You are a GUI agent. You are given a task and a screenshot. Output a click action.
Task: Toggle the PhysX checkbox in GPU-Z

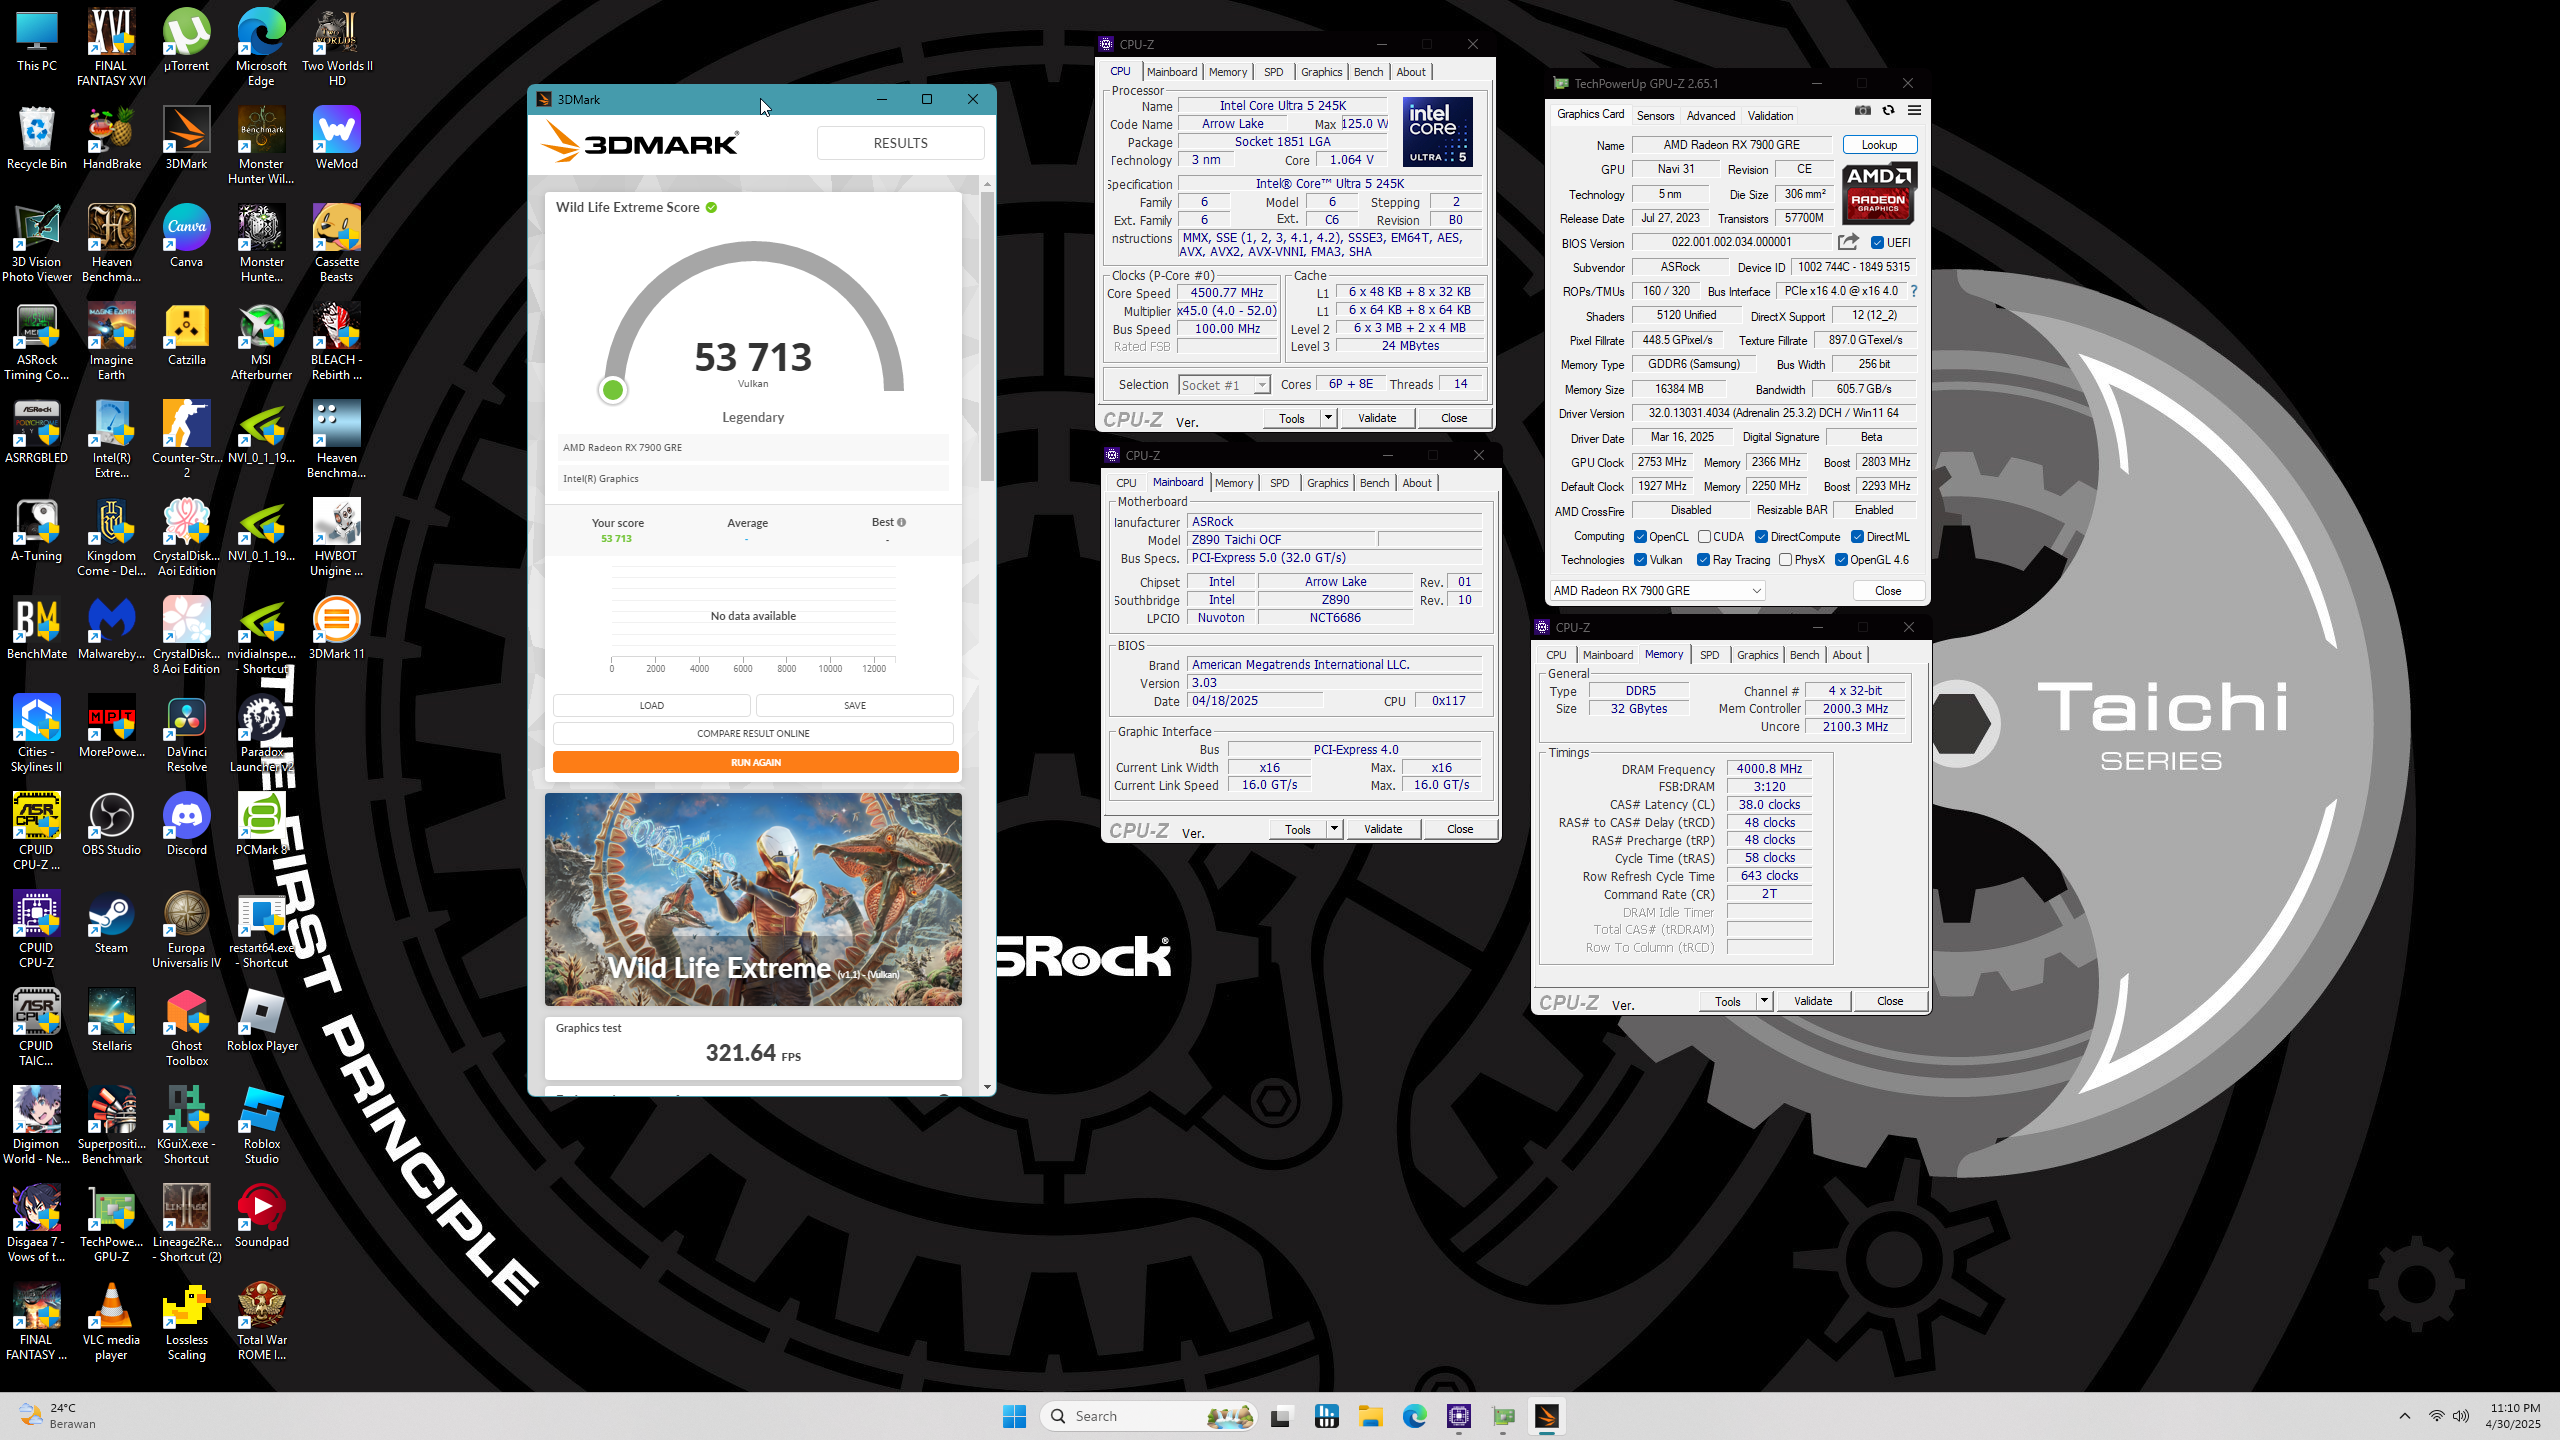pyautogui.click(x=1785, y=560)
